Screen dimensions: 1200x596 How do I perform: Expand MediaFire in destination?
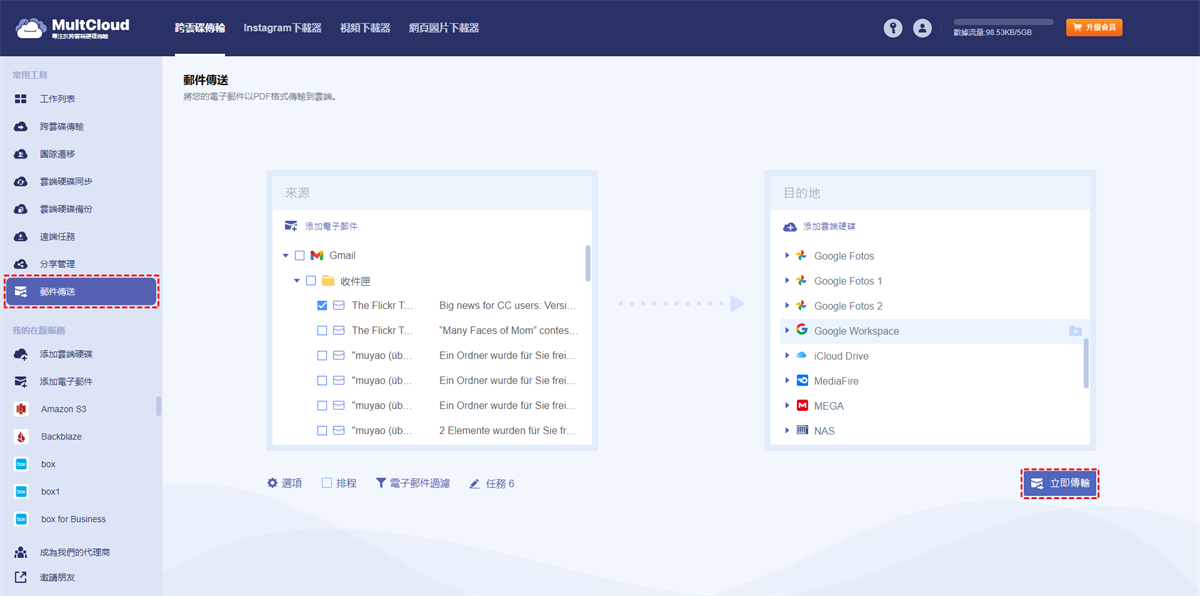(788, 381)
